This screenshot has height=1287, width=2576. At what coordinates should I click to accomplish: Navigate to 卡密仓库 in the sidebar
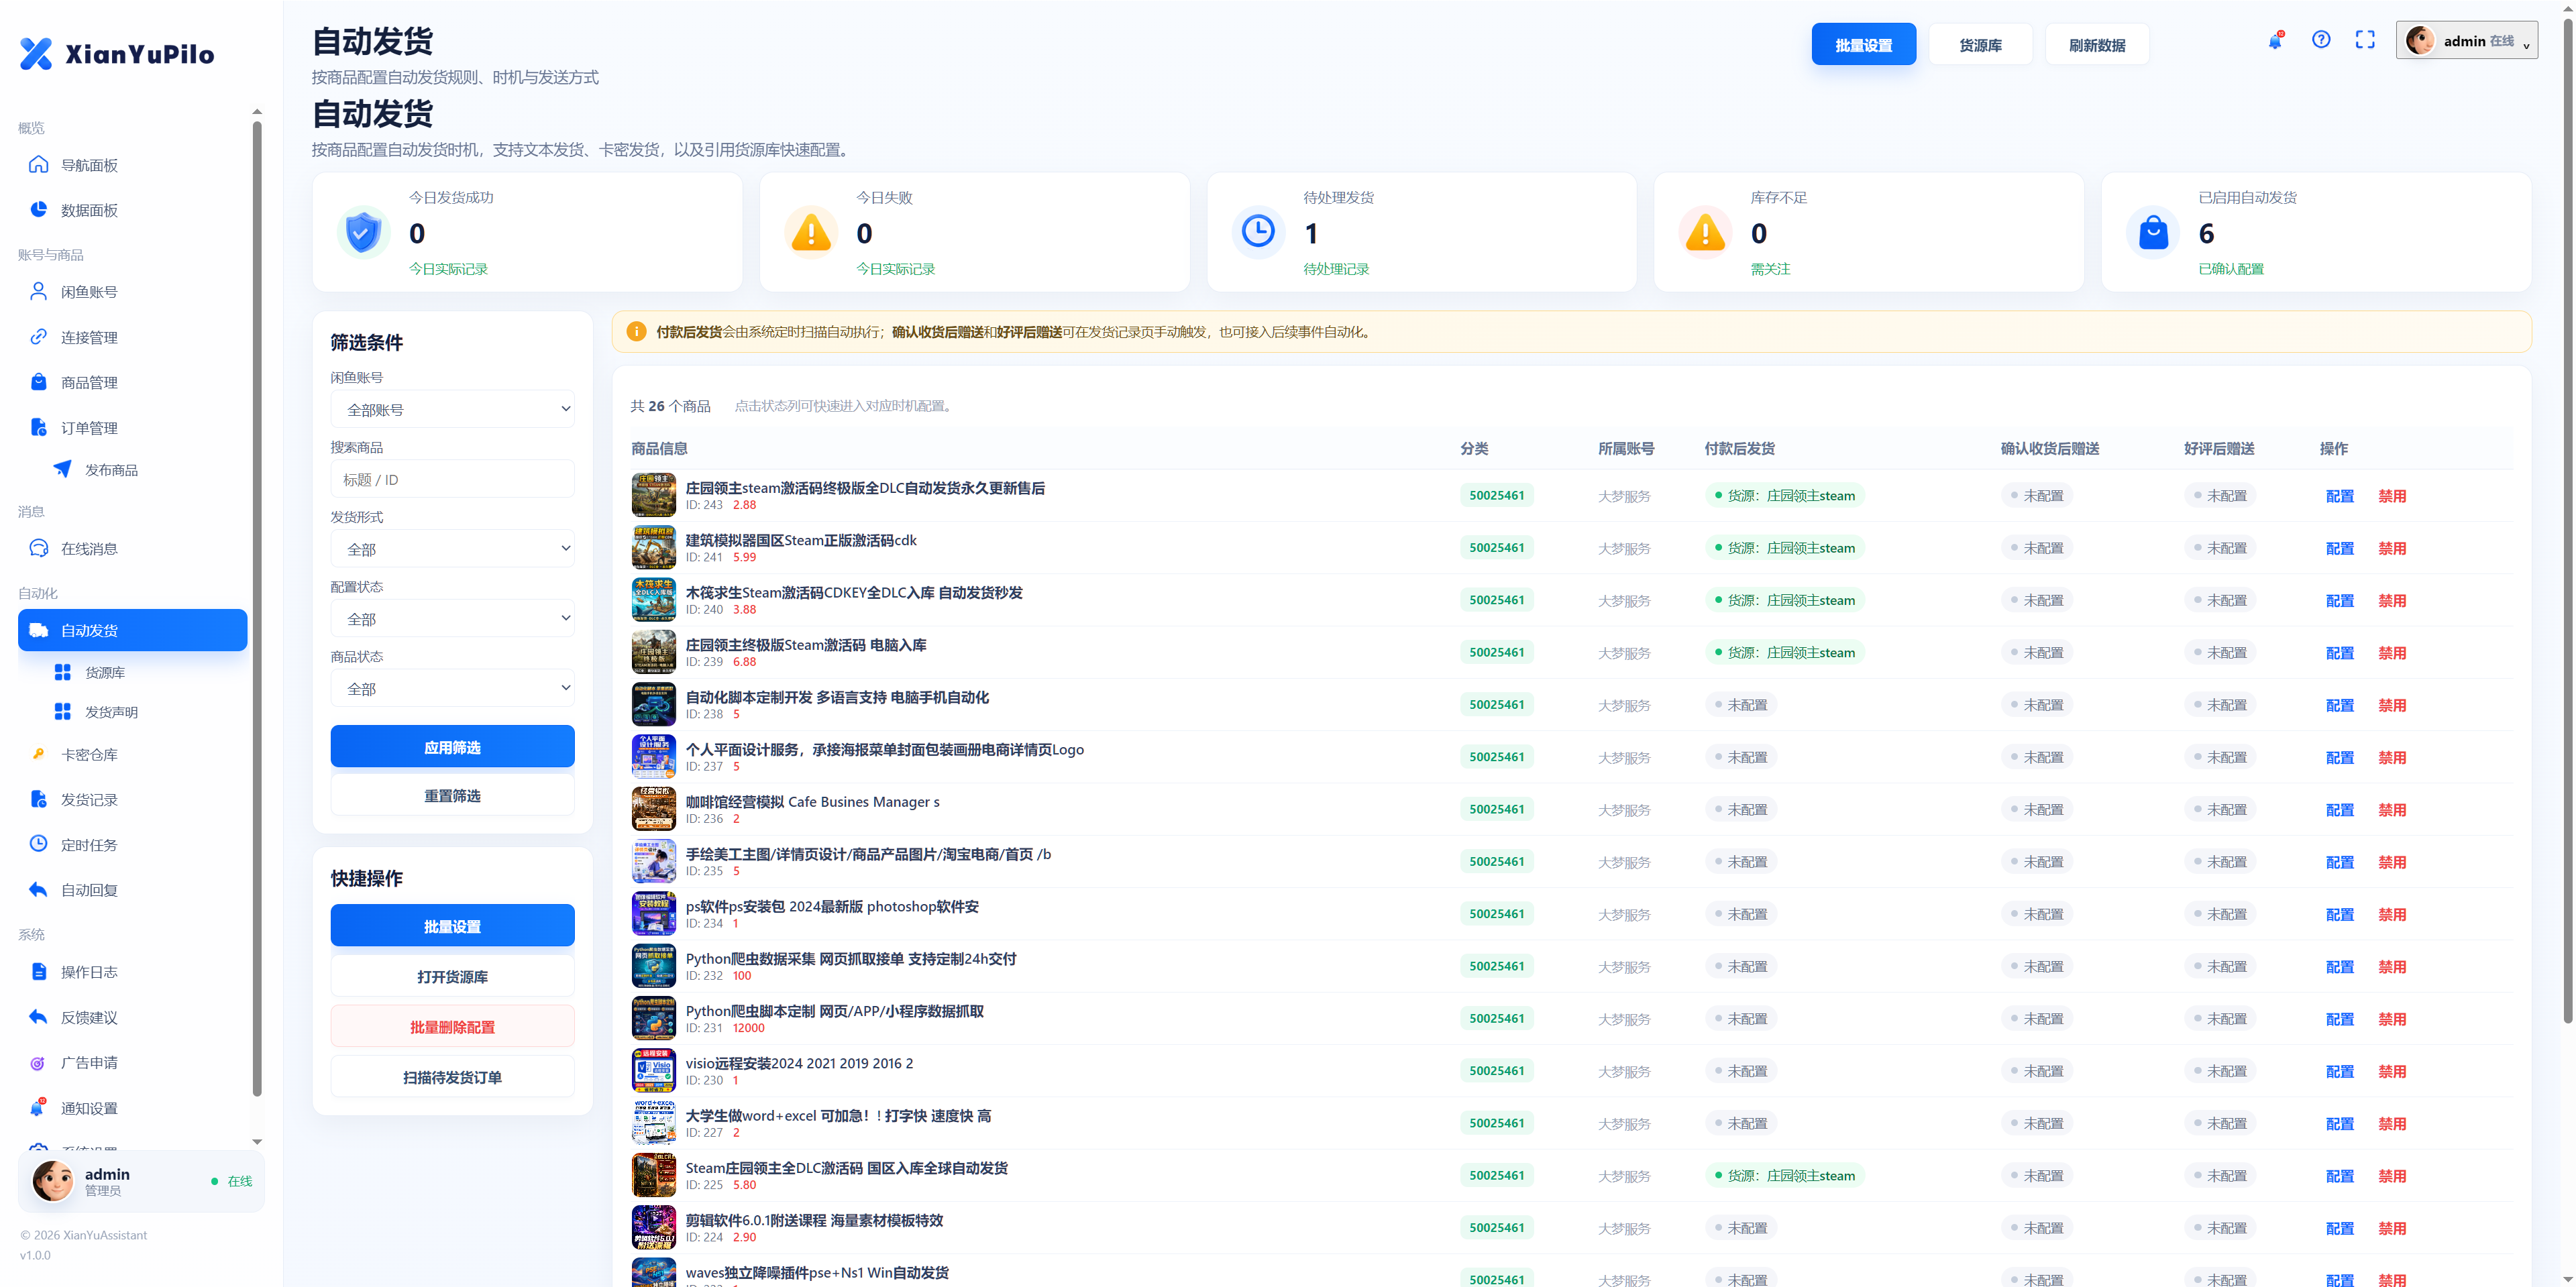[x=132, y=754]
